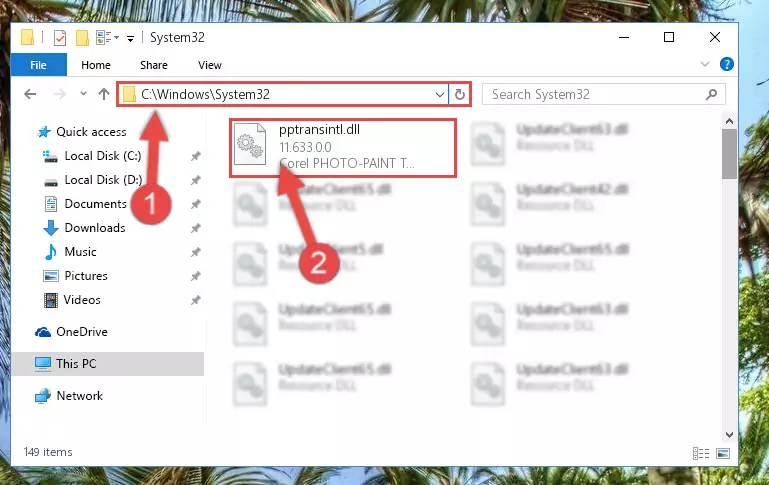
Task: Click the Downloads arrow icon in the sidebar
Action: (x=51, y=228)
